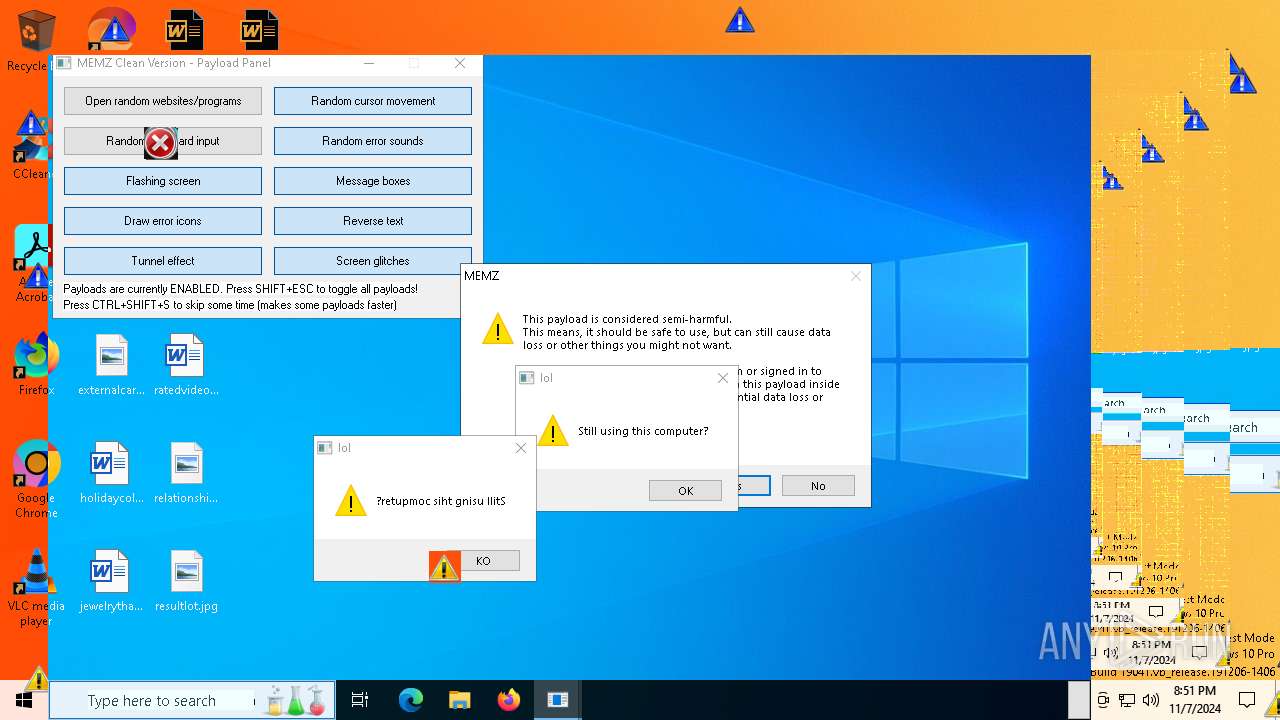Click KO button in reversed-text lol dialog
Screen dimensions: 1280x720
pyautogui.click(x=483, y=561)
